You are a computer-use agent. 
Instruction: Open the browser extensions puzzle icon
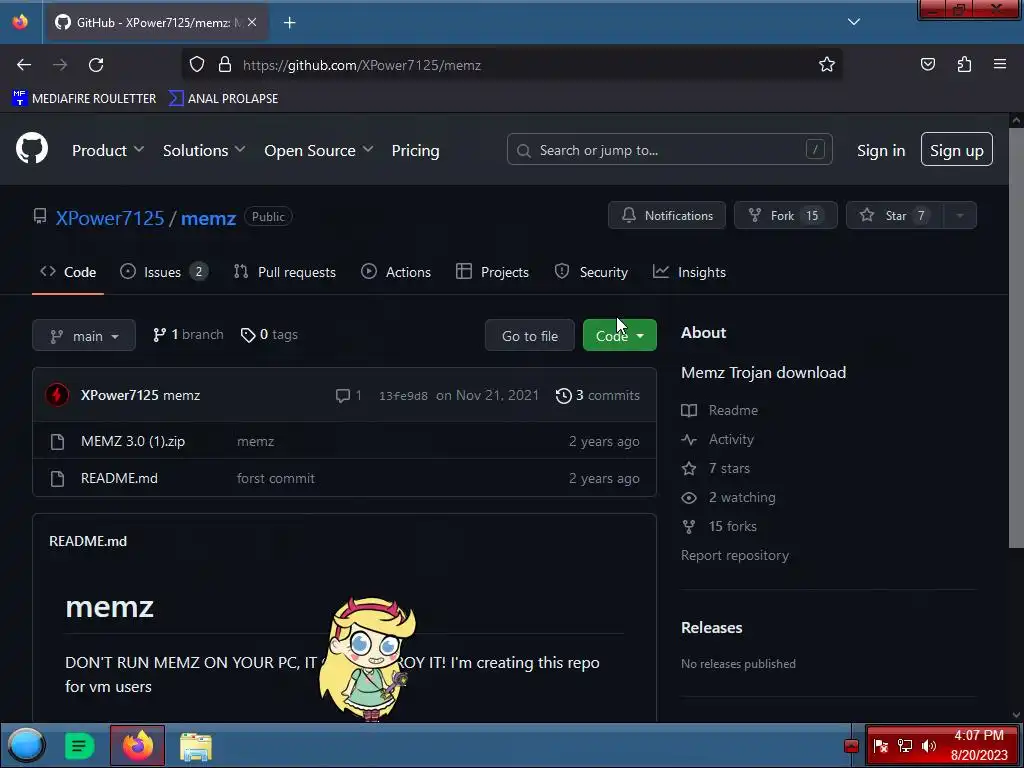pos(964,64)
